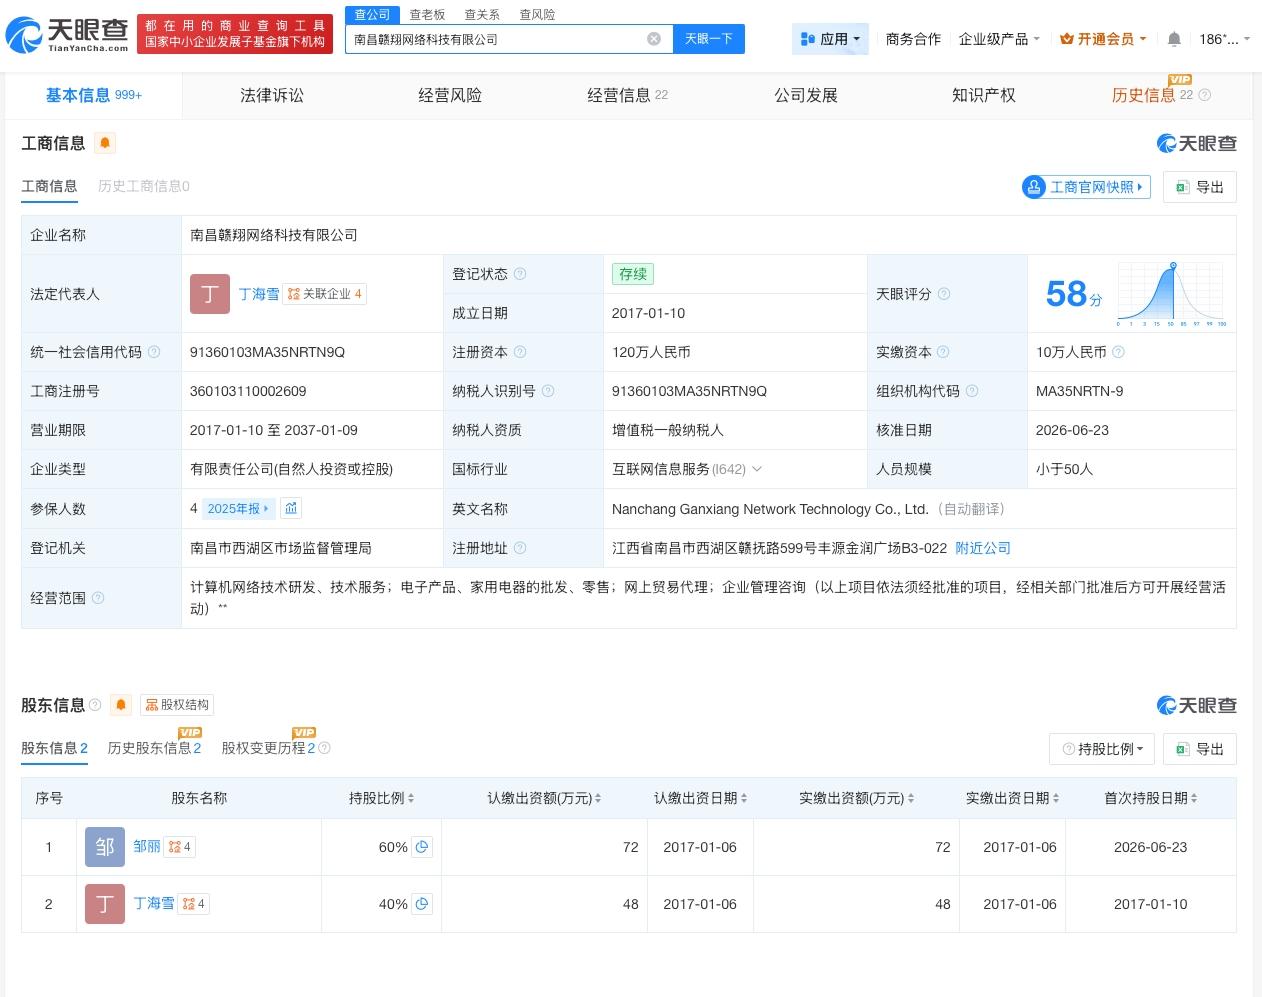
Task: Switch to 股权变更历程 sub-tab
Action: 268,748
